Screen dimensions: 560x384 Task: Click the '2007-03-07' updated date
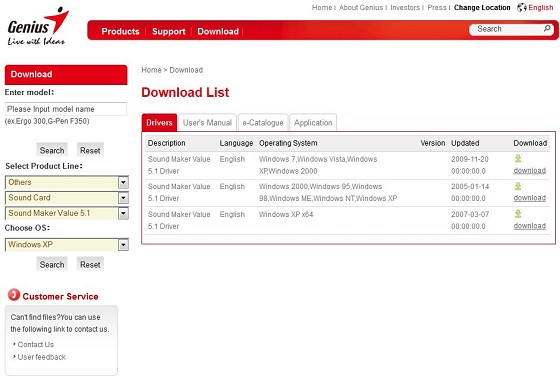[470, 214]
